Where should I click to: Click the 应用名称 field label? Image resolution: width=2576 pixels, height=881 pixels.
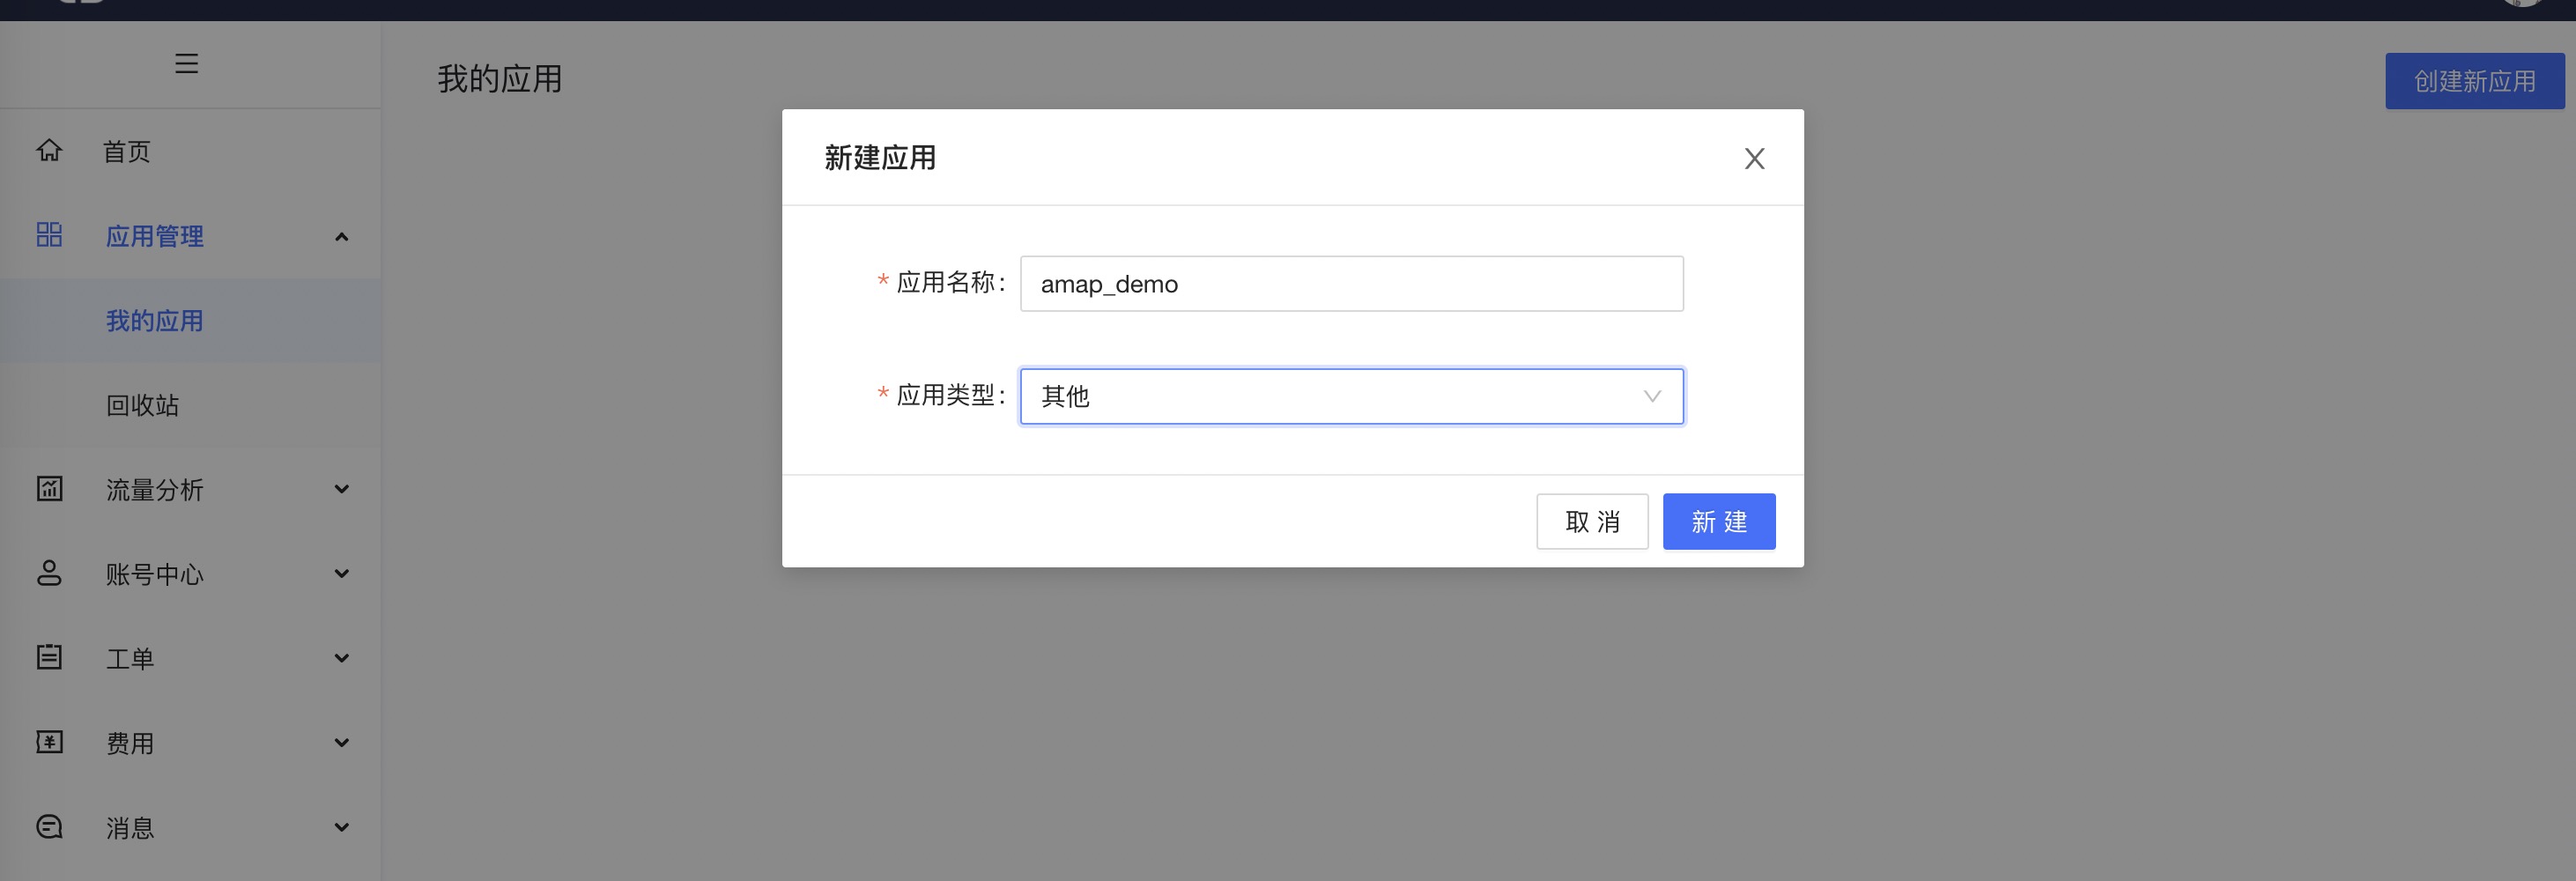(949, 283)
